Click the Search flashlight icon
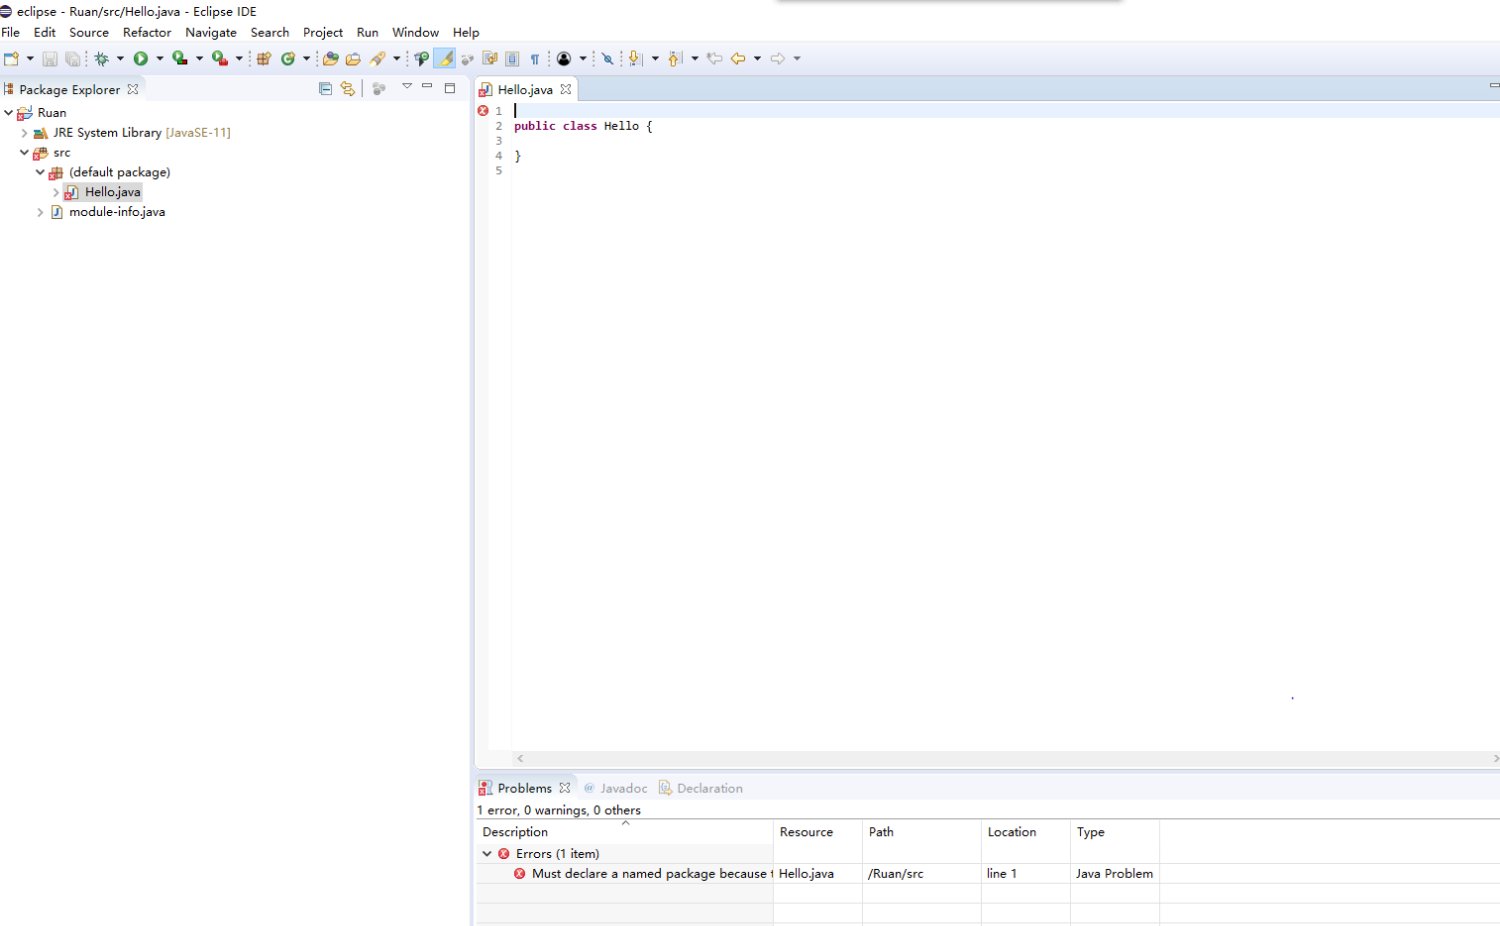The image size is (1500, 926). click(x=378, y=59)
